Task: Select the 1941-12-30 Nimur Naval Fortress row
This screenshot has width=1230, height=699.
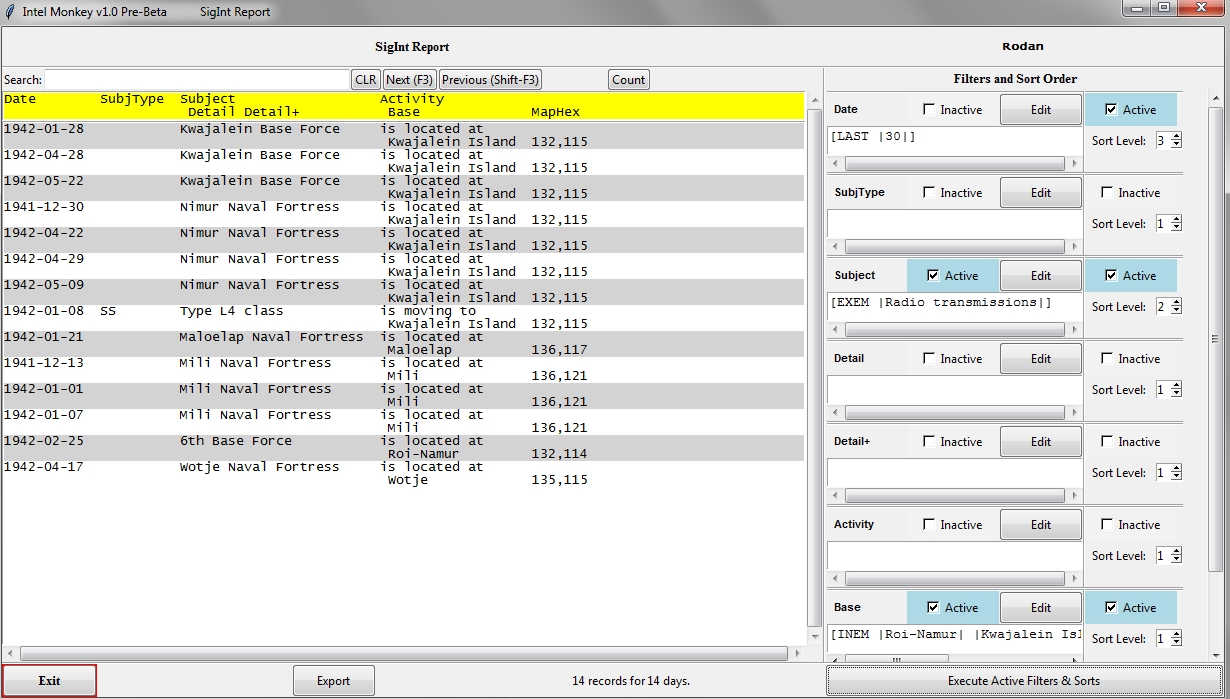Action: [x=404, y=213]
